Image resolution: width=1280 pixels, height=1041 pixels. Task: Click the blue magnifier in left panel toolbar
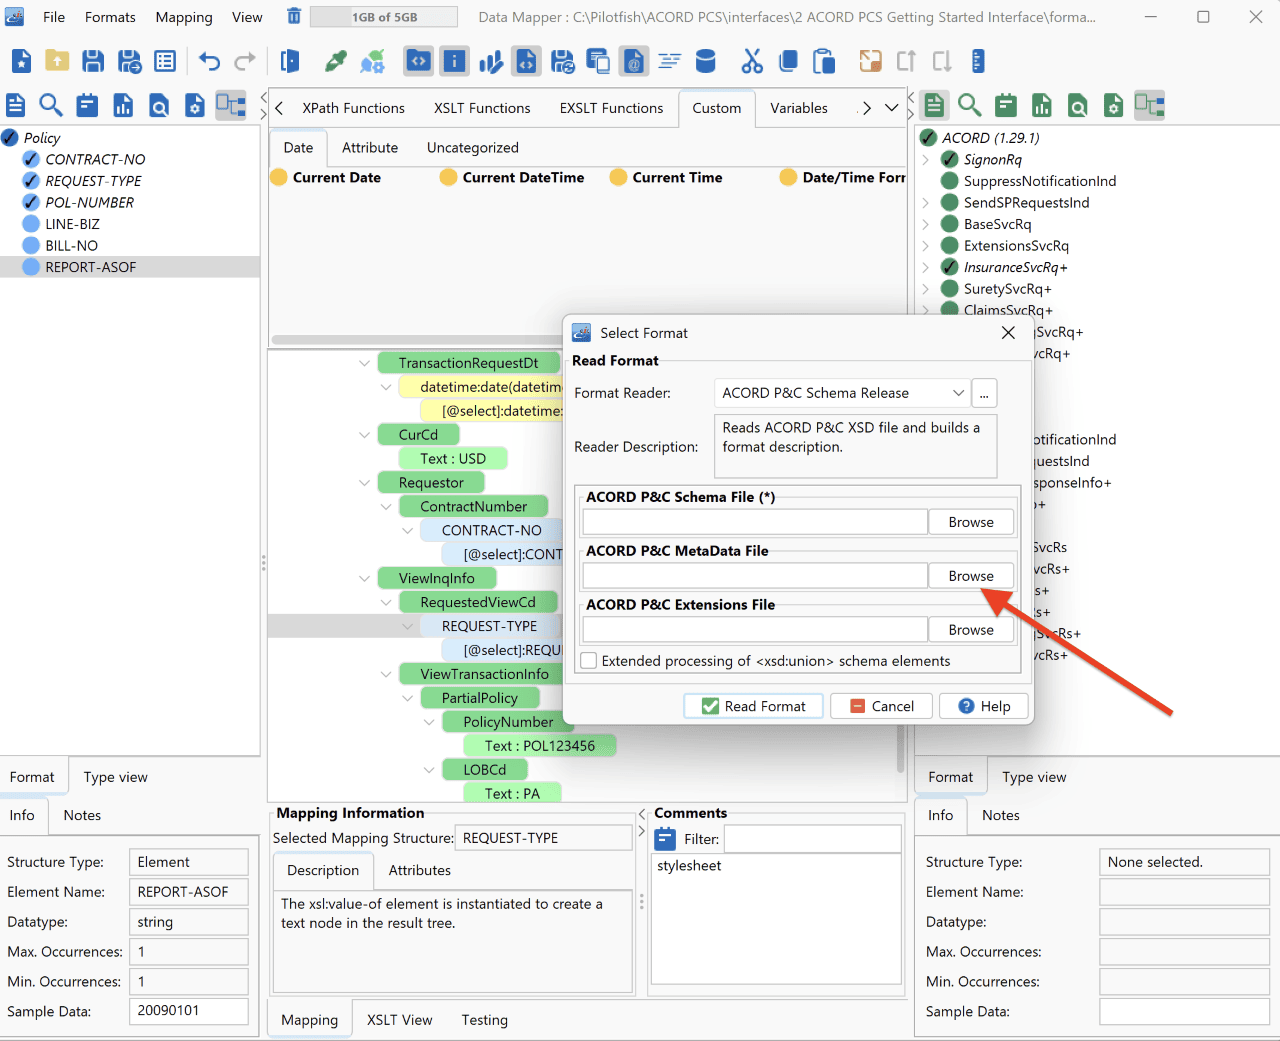click(x=51, y=105)
